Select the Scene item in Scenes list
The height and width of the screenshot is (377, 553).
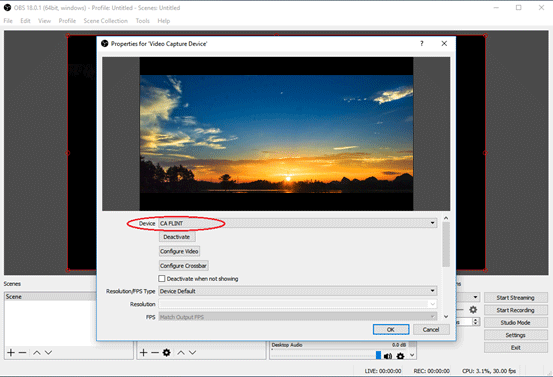pyautogui.click(x=50, y=297)
